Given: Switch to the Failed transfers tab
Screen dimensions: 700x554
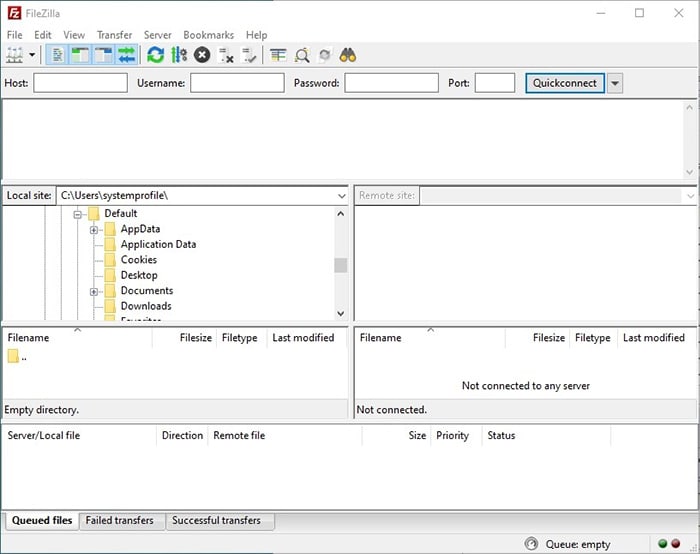Looking at the screenshot, I should 120,521.
